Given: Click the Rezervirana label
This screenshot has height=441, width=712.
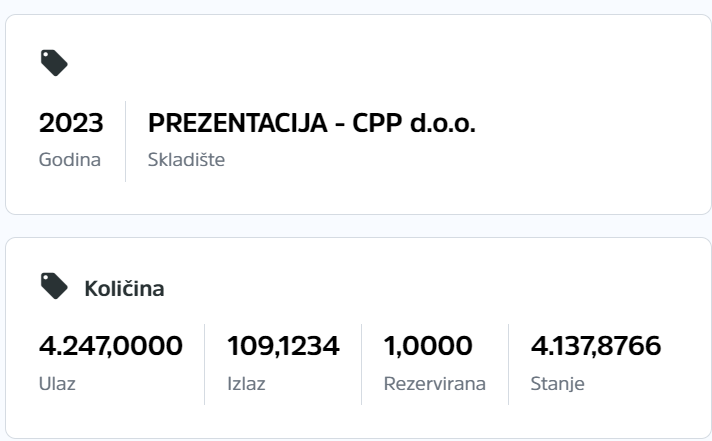Looking at the screenshot, I should [x=435, y=384].
